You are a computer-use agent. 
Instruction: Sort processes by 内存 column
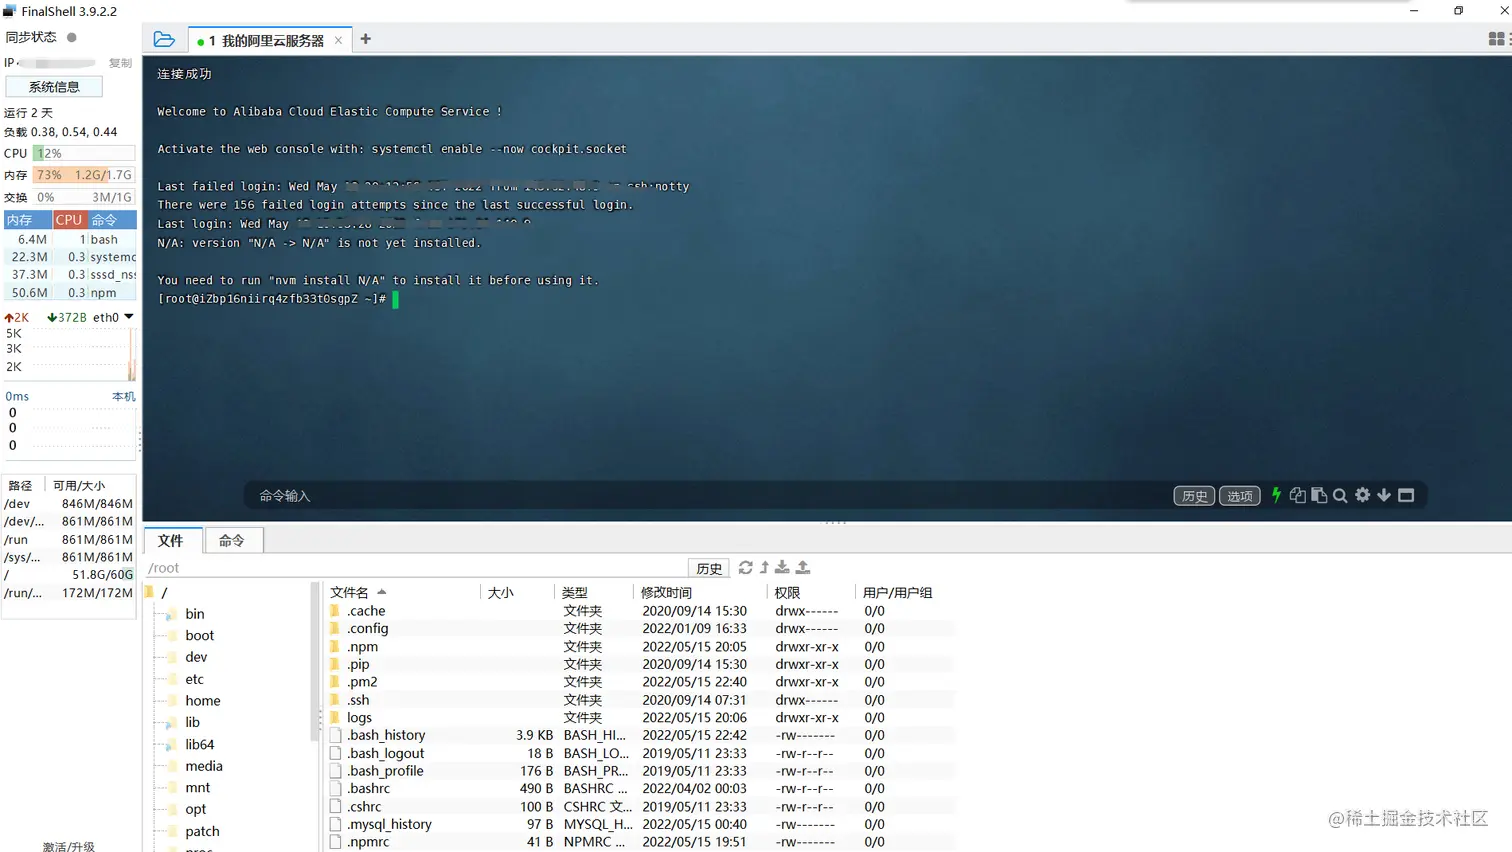coord(27,220)
